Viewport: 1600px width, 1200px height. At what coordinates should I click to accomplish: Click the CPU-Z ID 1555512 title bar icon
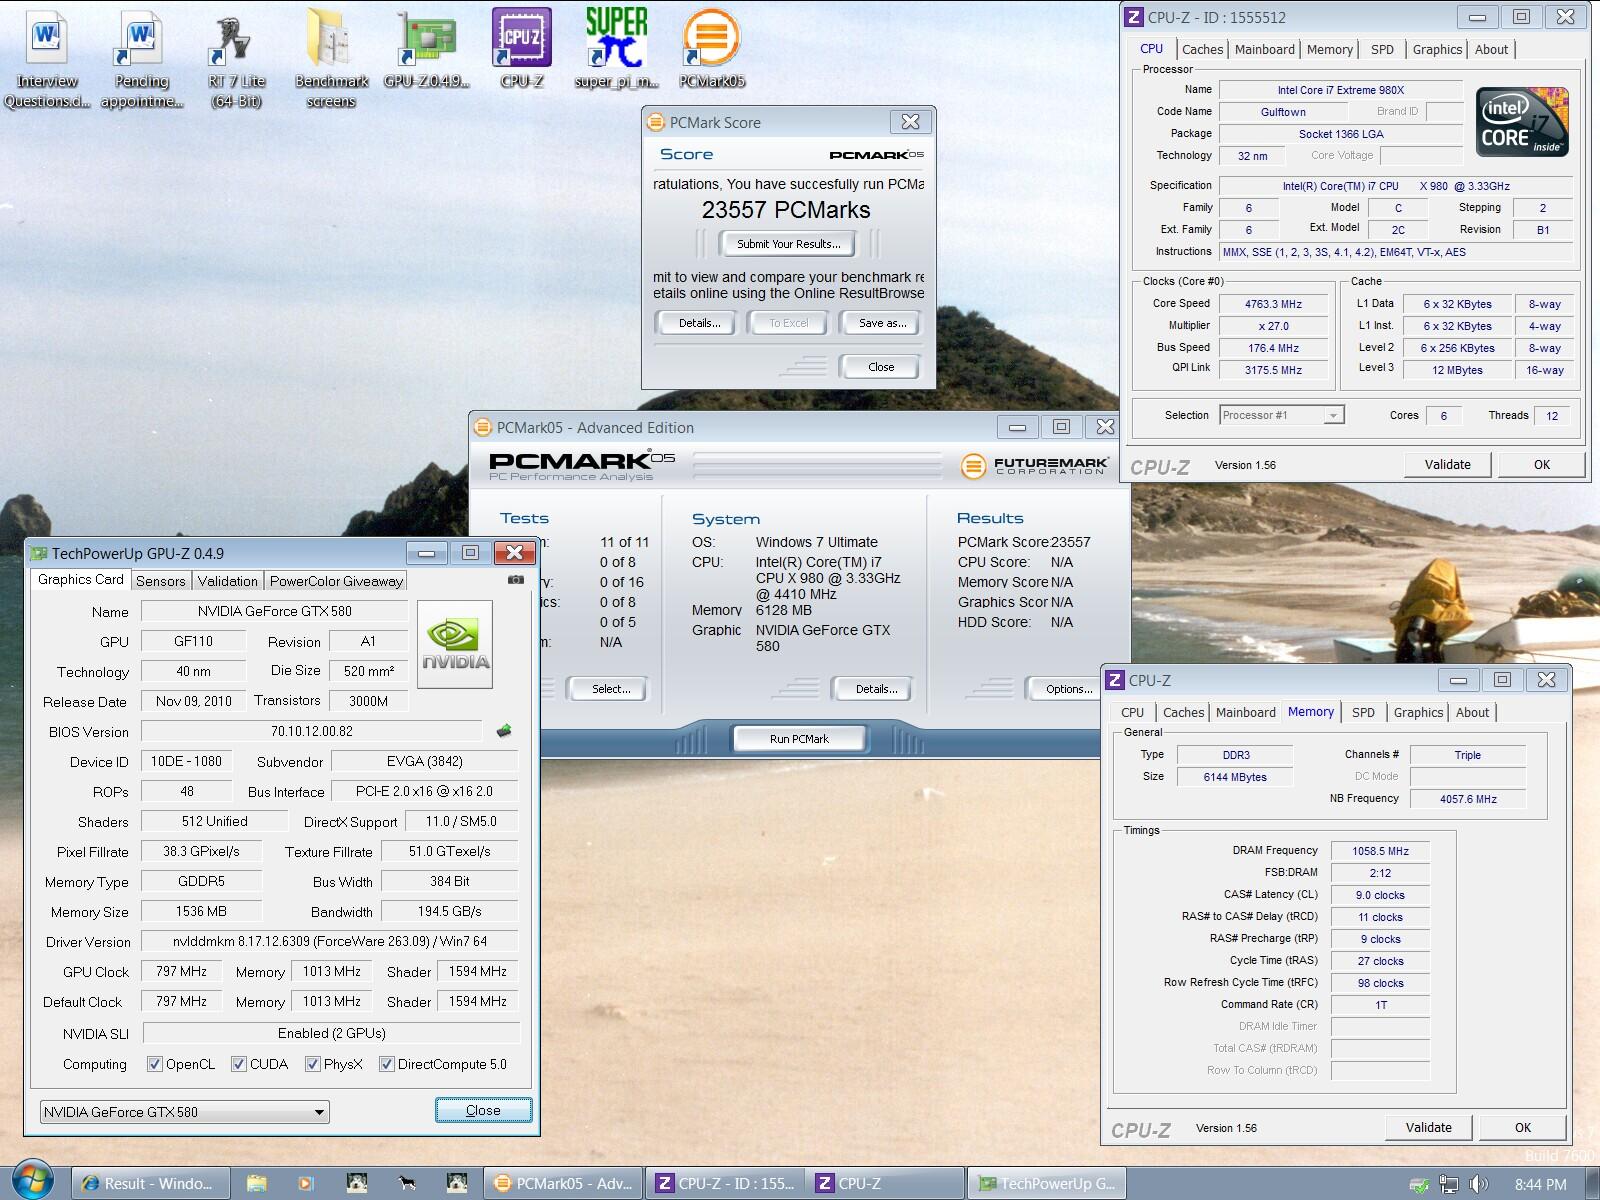[1133, 17]
